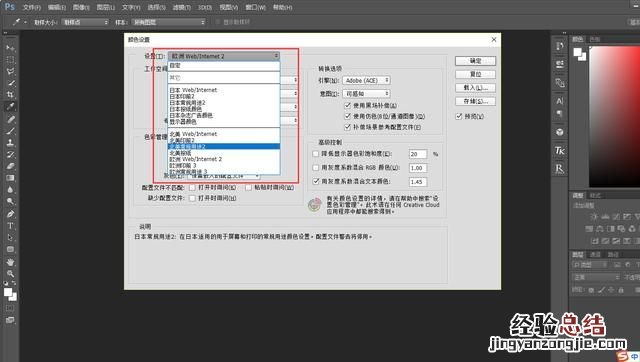Click the desaturation percent field 20

coord(418,154)
